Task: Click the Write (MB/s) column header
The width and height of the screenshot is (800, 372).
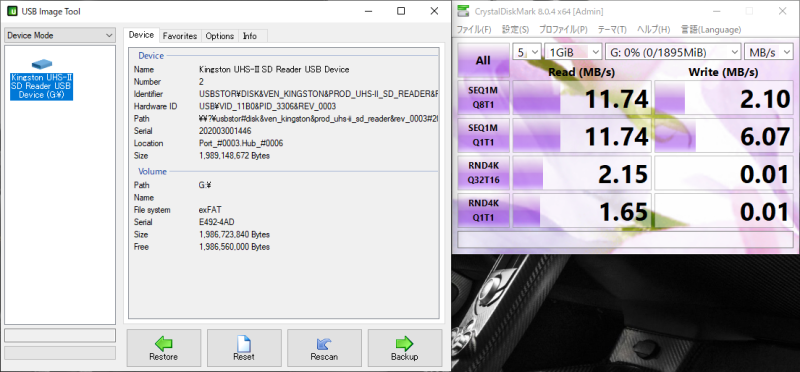Action: [723, 72]
